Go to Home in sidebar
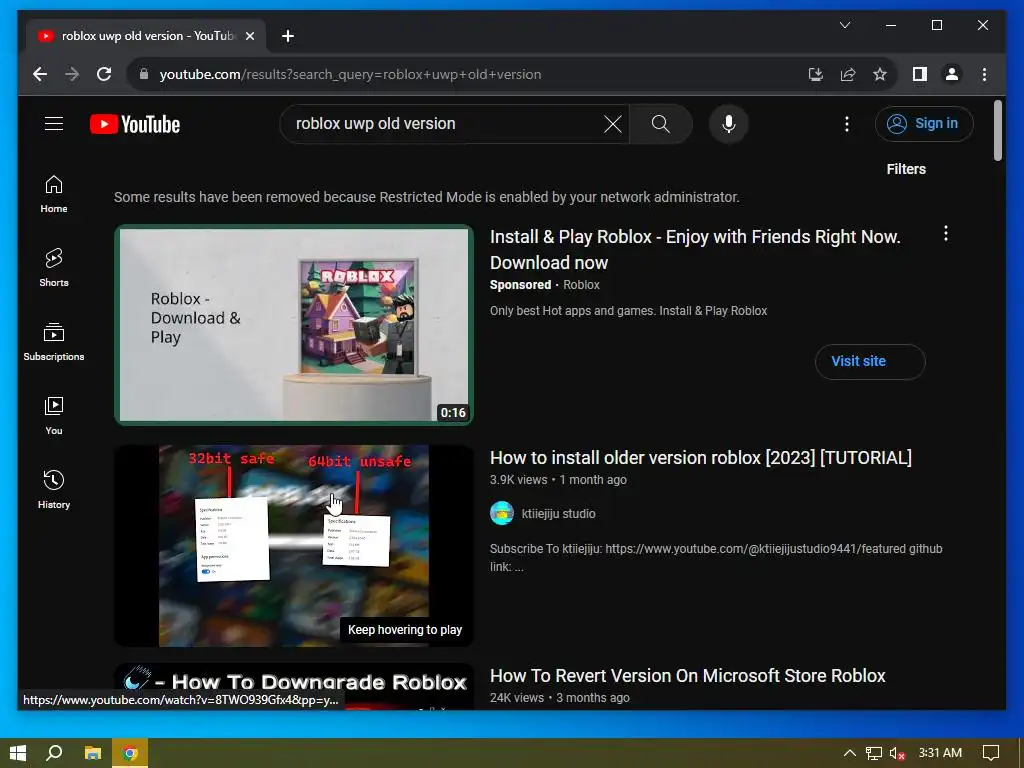Image resolution: width=1024 pixels, height=768 pixels. click(54, 194)
